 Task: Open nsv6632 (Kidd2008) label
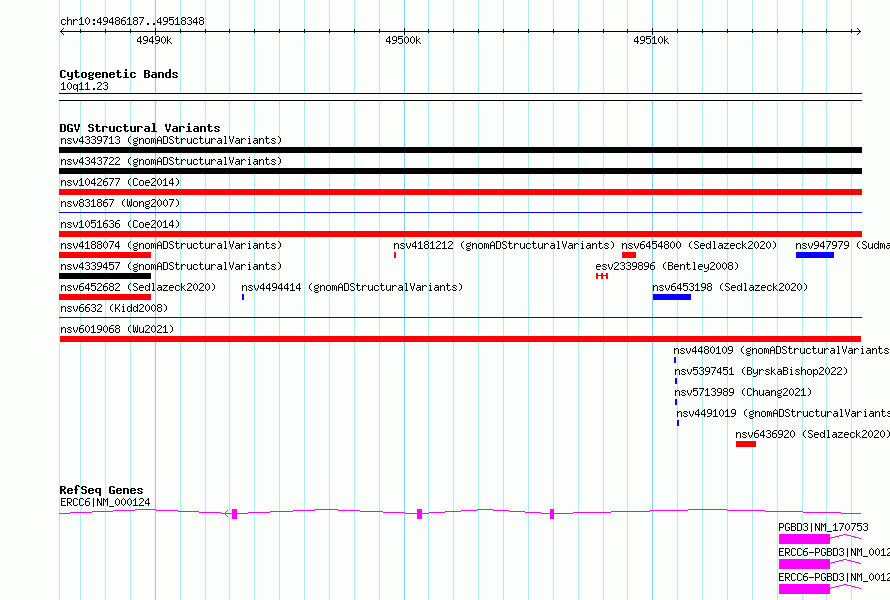click(114, 308)
